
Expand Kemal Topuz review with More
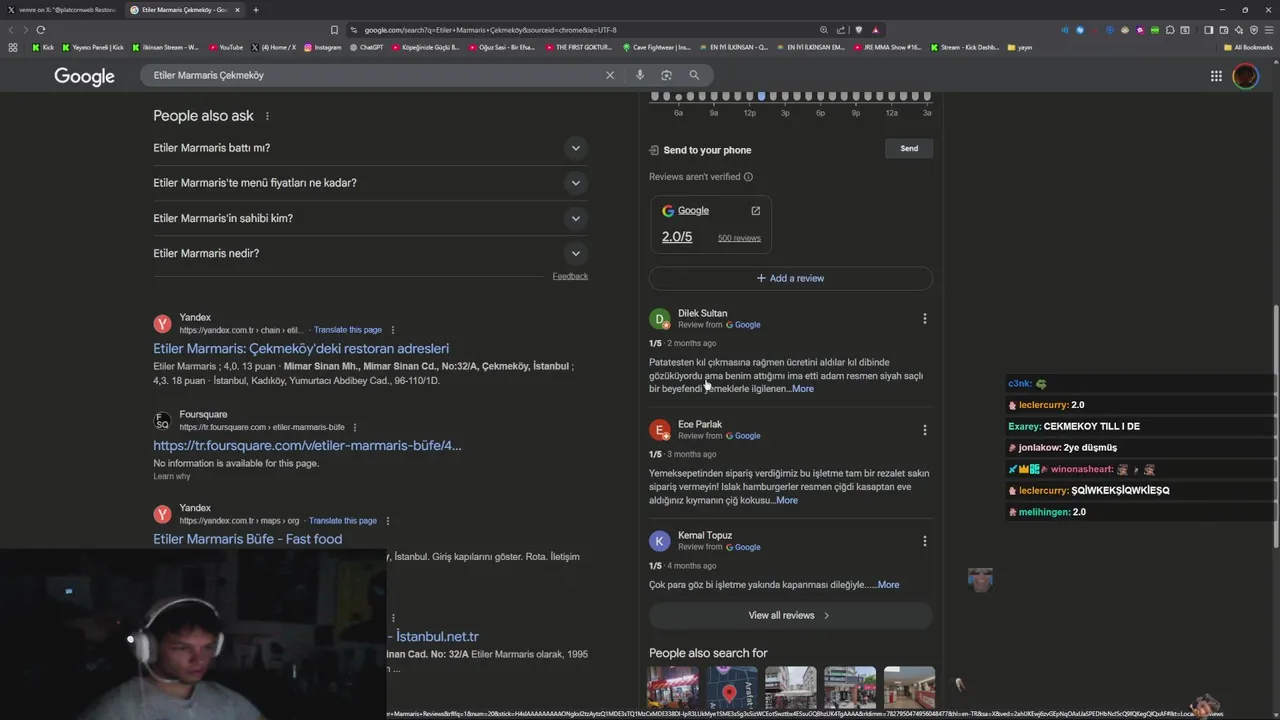[888, 585]
